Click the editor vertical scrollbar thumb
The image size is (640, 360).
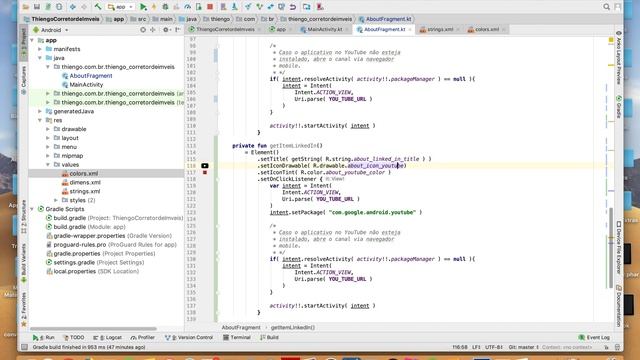611,247
